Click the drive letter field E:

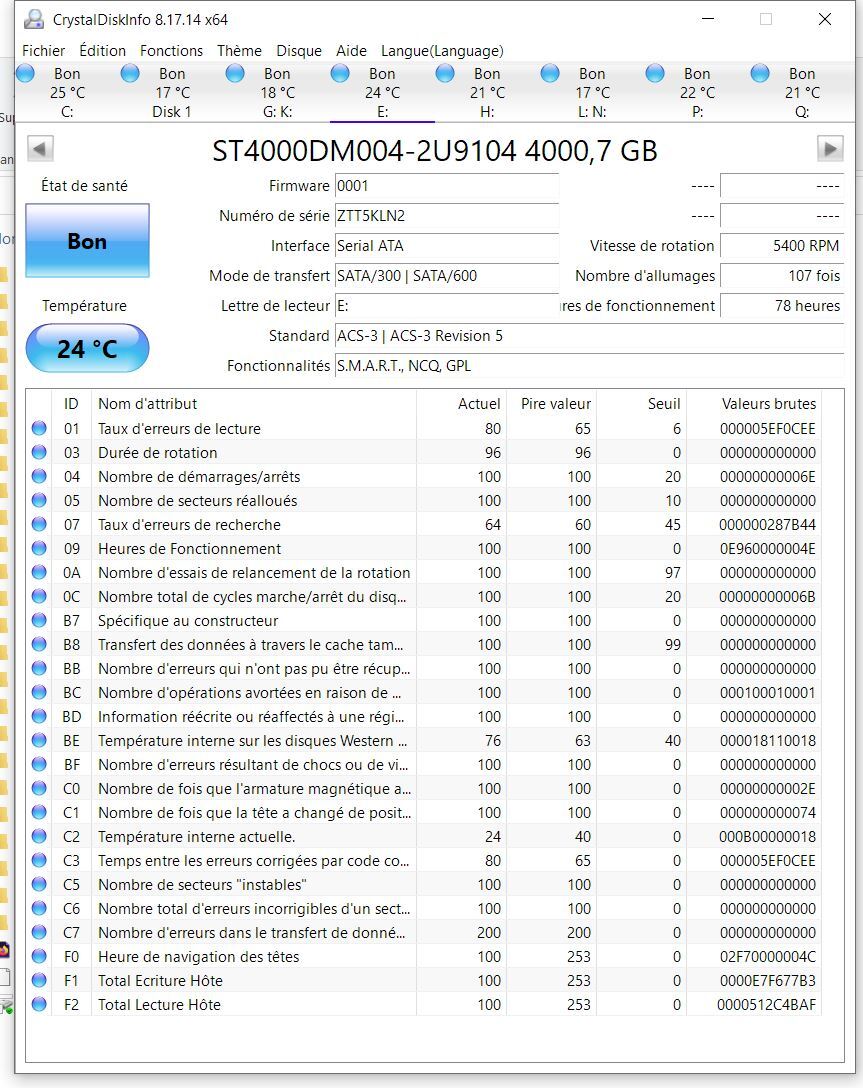447,306
